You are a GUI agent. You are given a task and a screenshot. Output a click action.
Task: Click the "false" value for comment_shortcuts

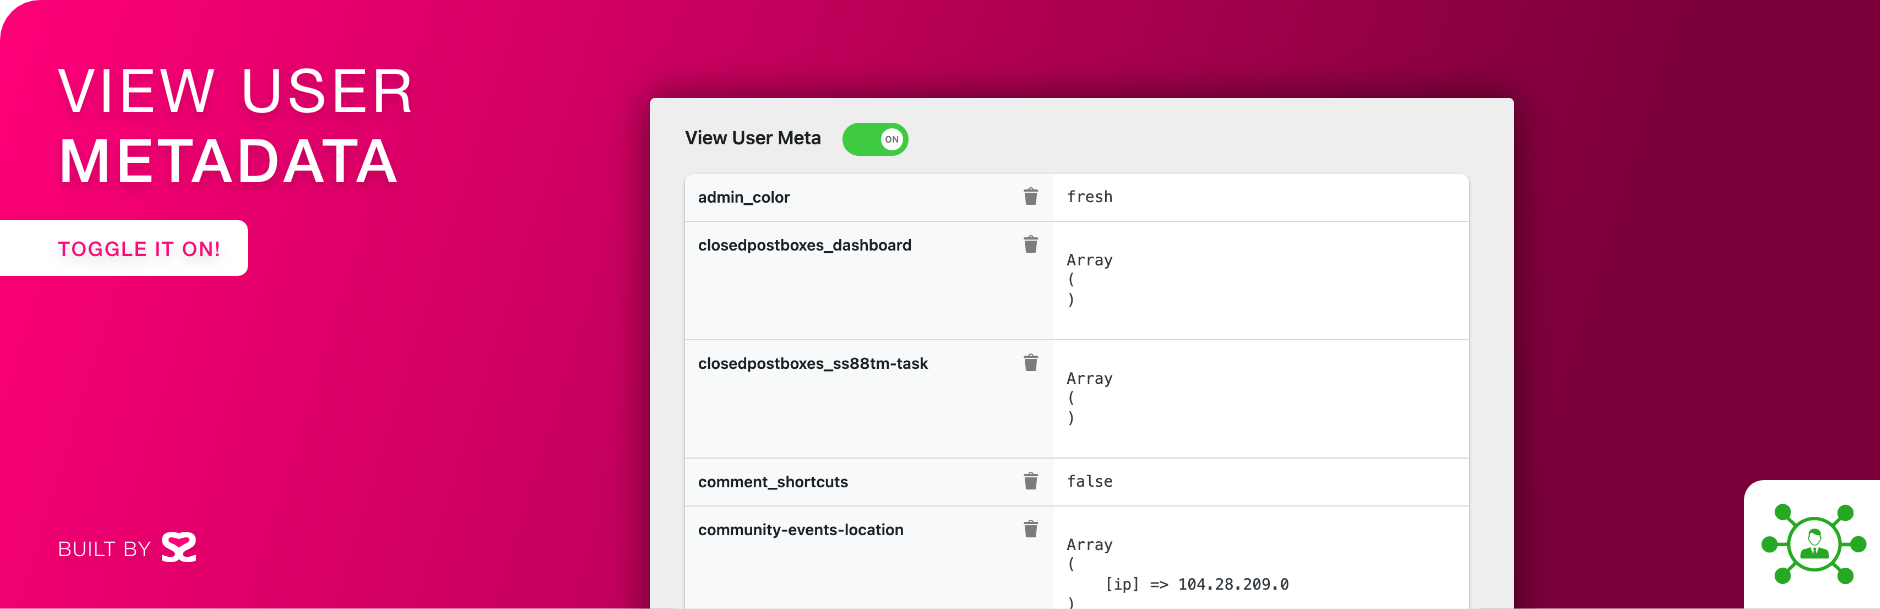1089,481
